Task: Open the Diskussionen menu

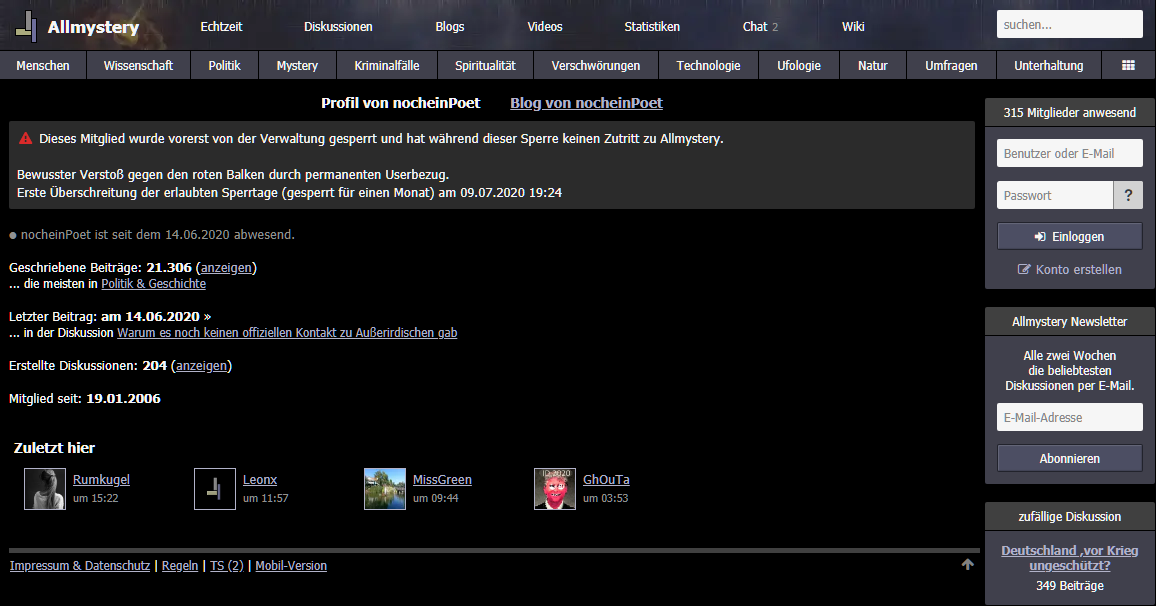Action: 338,27
